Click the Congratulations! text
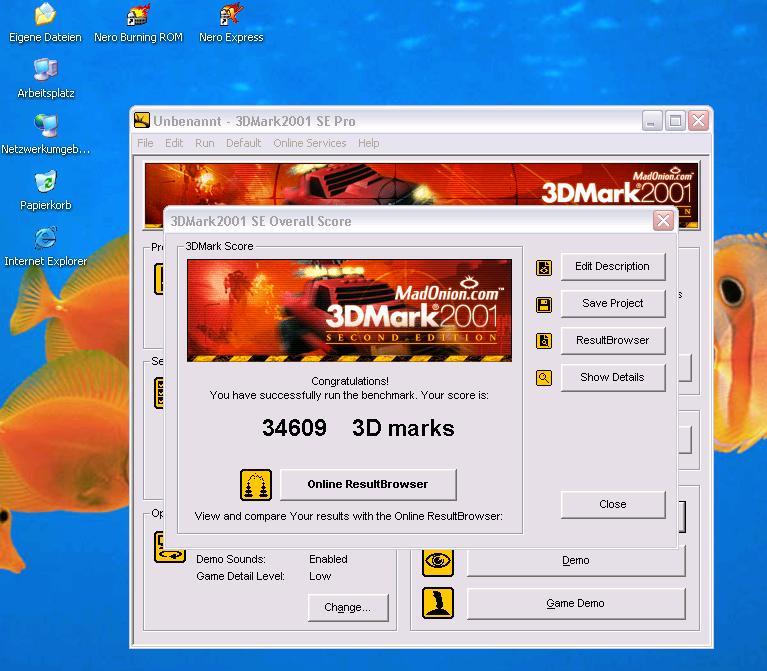This screenshot has width=767, height=671. point(350,381)
